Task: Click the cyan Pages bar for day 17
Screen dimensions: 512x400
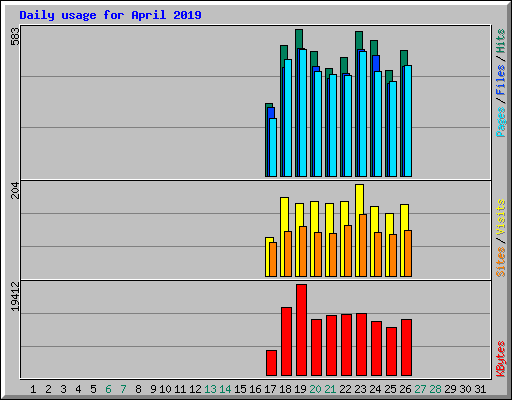Action: click(273, 147)
